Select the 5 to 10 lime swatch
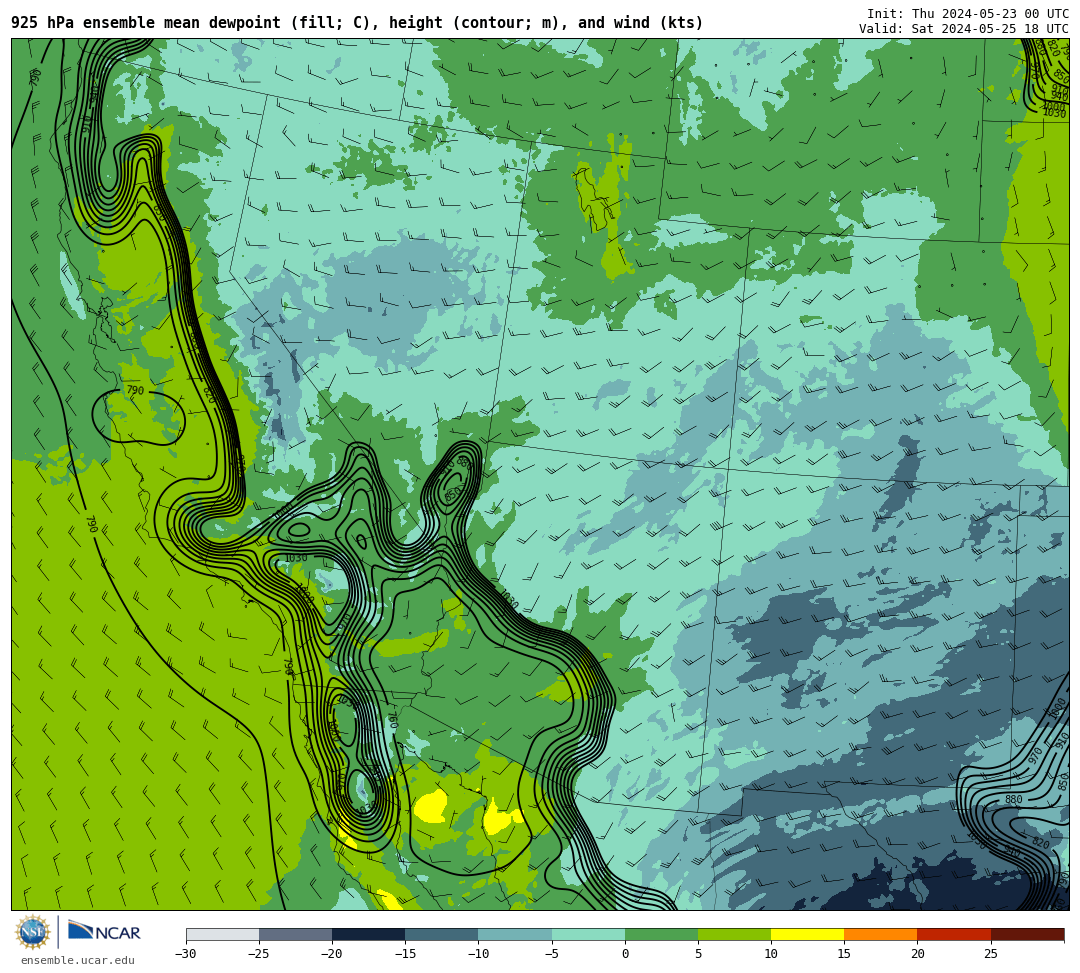The width and height of the screenshot is (1080, 973). pyautogui.click(x=734, y=934)
